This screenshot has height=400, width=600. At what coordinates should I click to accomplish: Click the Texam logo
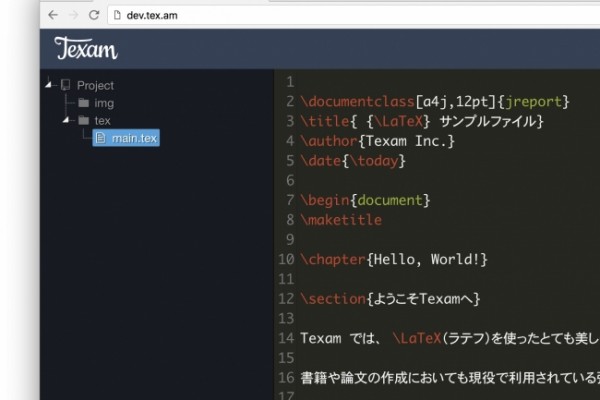tap(86, 49)
